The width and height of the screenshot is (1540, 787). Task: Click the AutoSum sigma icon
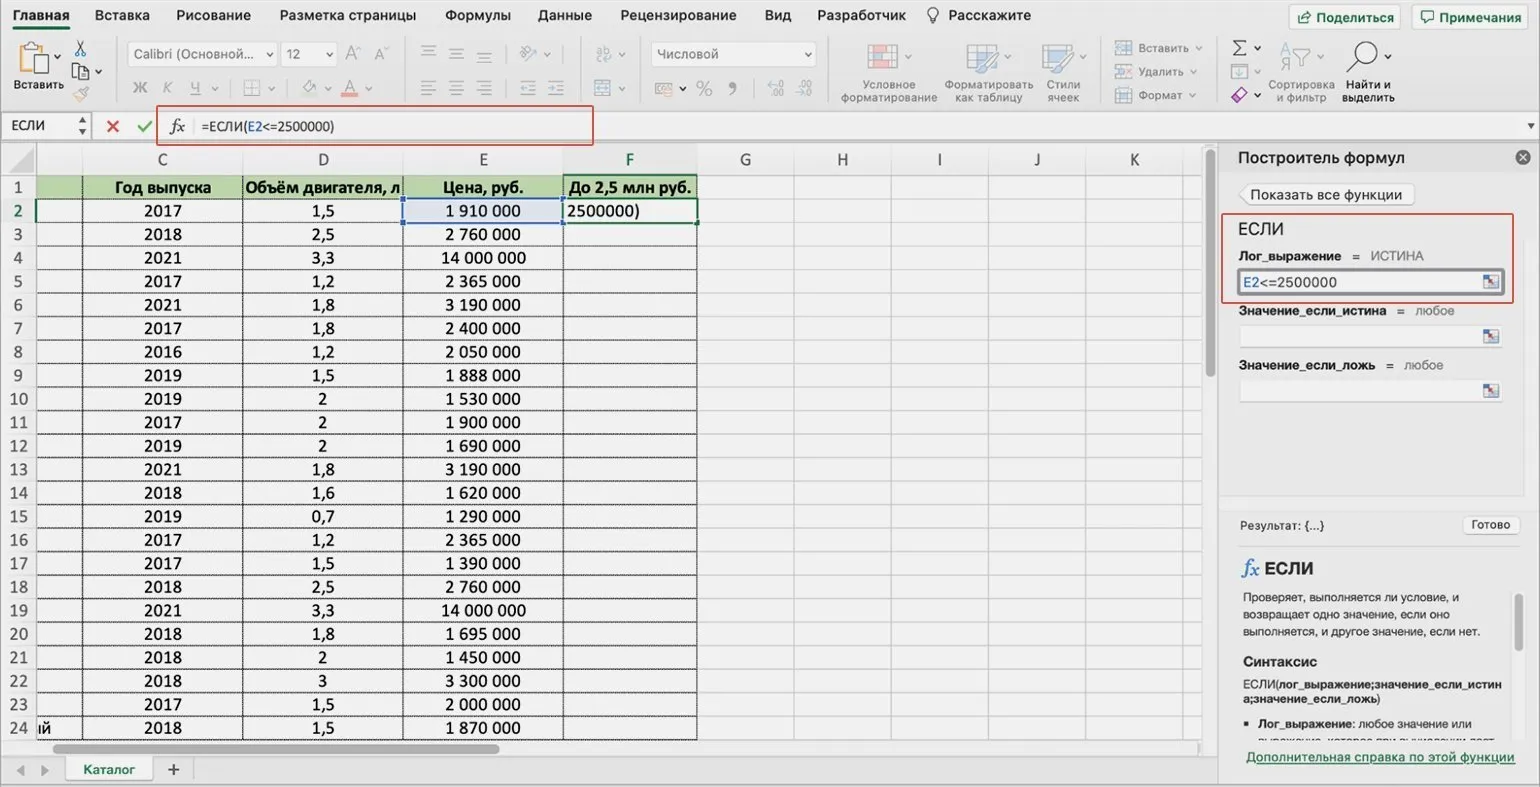[x=1239, y=48]
